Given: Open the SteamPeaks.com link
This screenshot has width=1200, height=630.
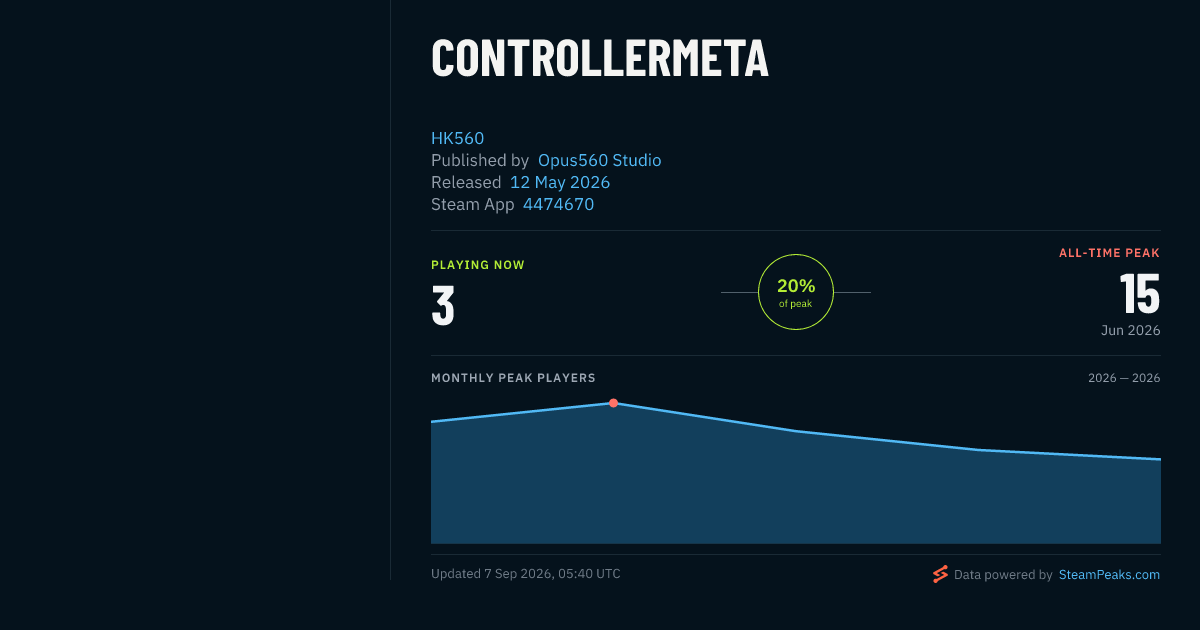Looking at the screenshot, I should pyautogui.click(x=1109, y=575).
